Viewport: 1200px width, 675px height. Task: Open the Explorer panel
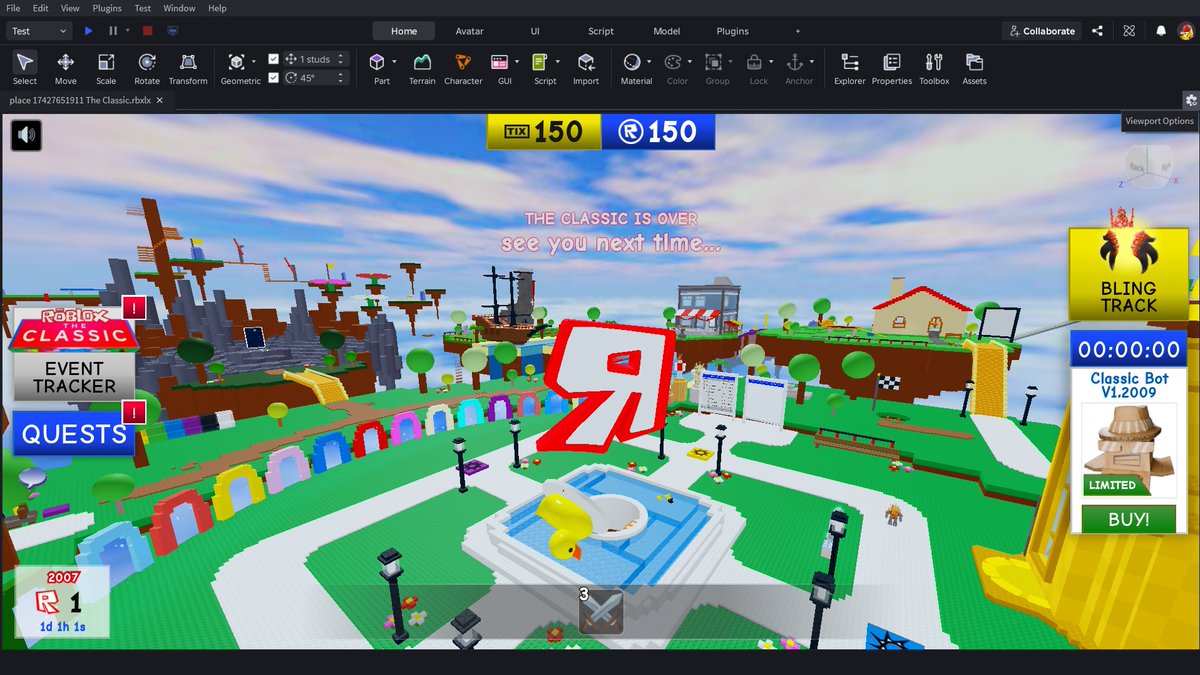[x=850, y=68]
